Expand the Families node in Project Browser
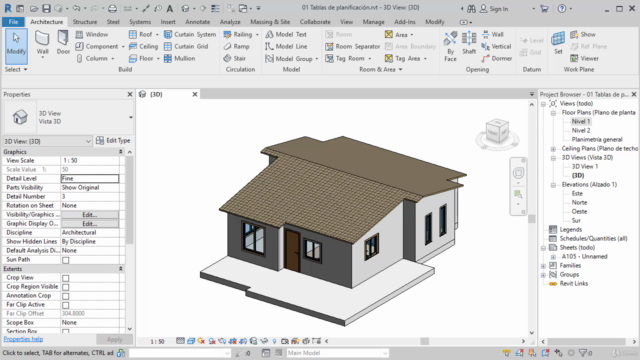Image resolution: width=640 pixels, height=360 pixels. tap(543, 266)
